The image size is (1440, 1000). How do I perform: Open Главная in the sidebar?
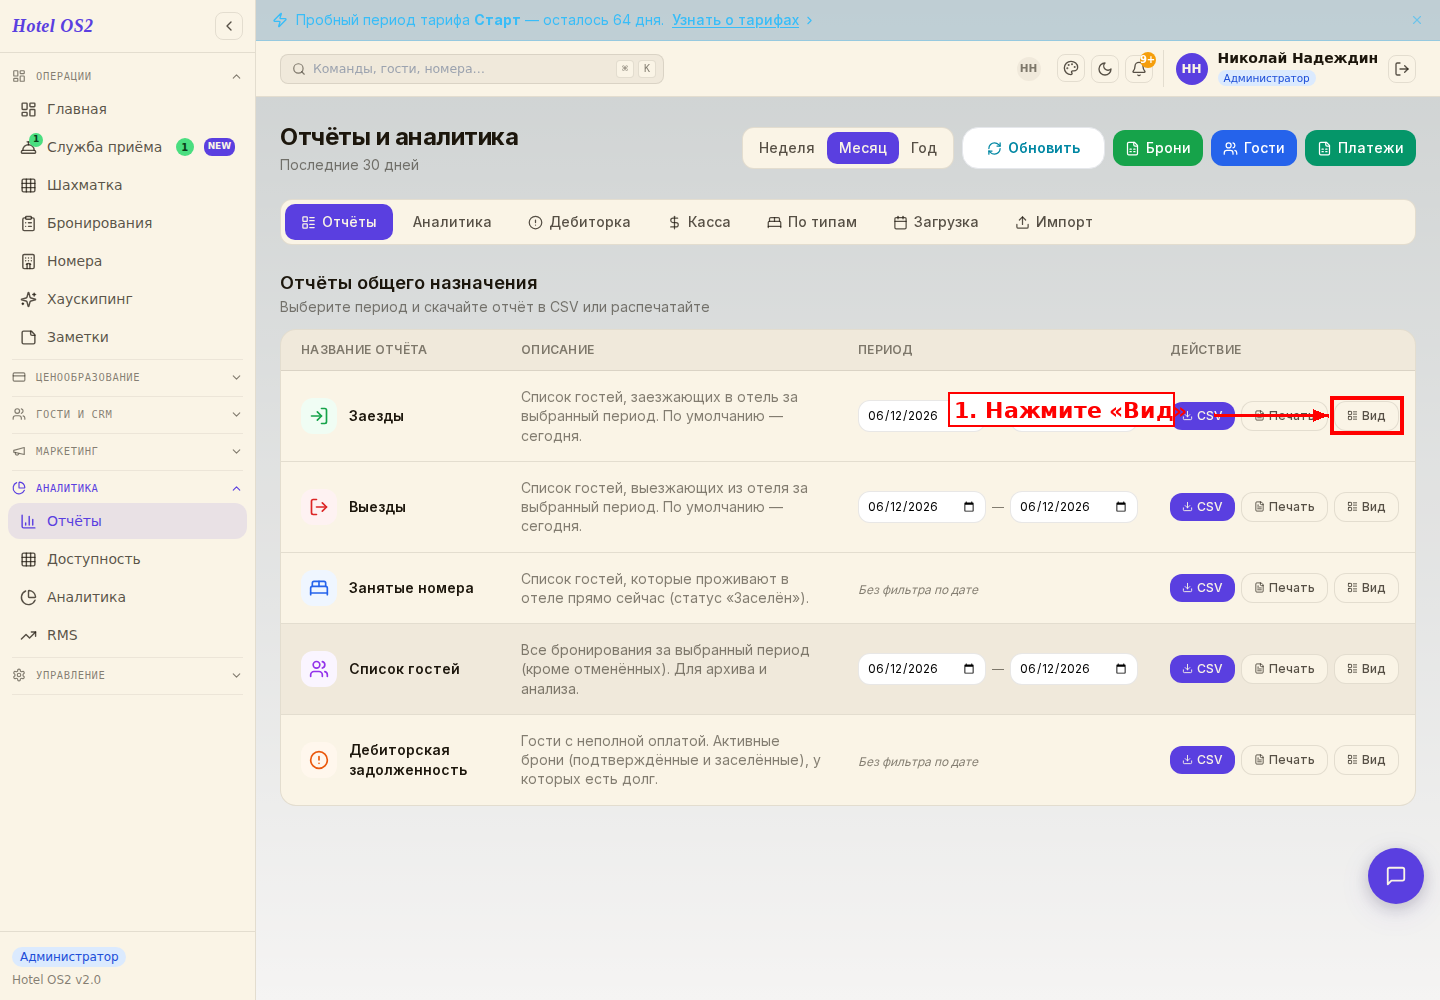click(x=127, y=109)
